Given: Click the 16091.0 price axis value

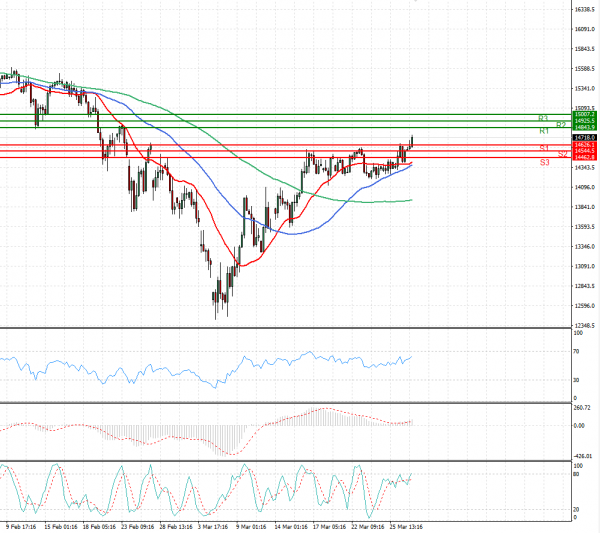Looking at the screenshot, I should [x=585, y=29].
